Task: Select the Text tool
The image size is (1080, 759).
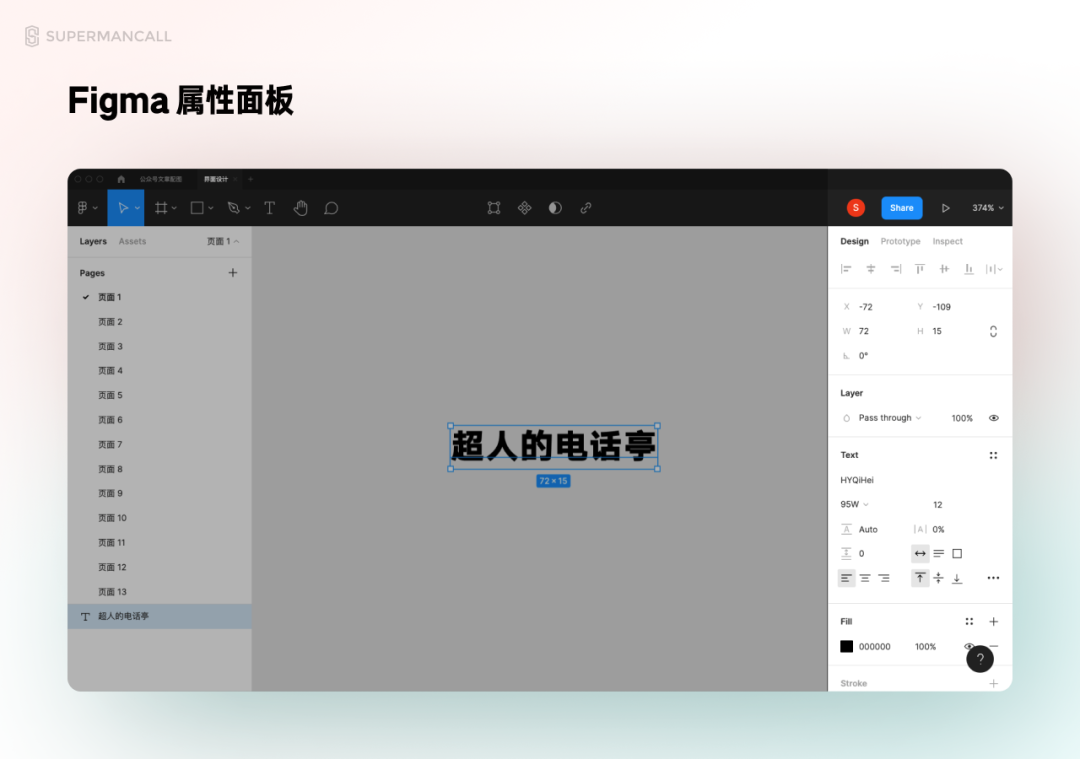Action: [x=269, y=207]
